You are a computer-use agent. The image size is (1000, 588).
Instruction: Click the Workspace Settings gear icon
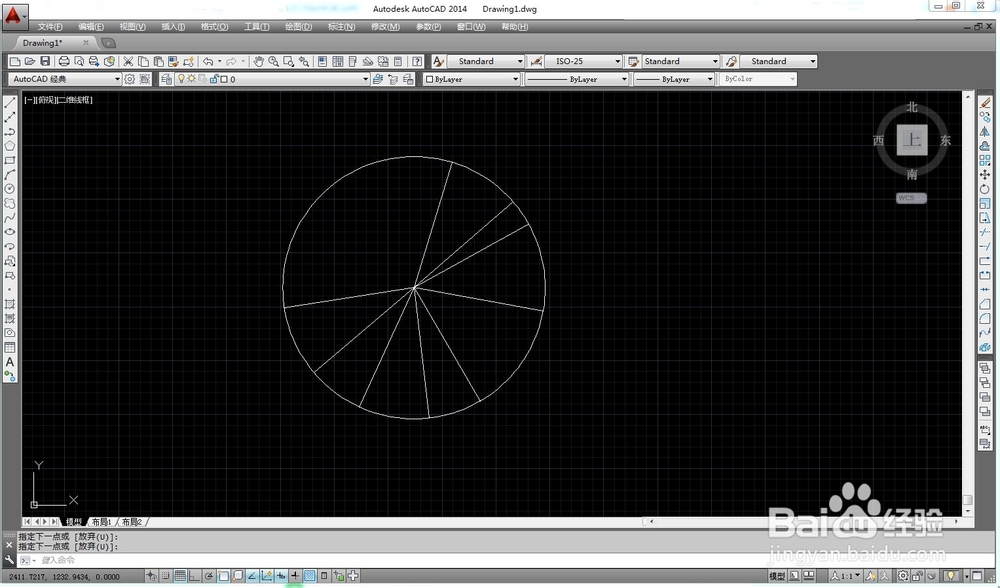[129, 79]
